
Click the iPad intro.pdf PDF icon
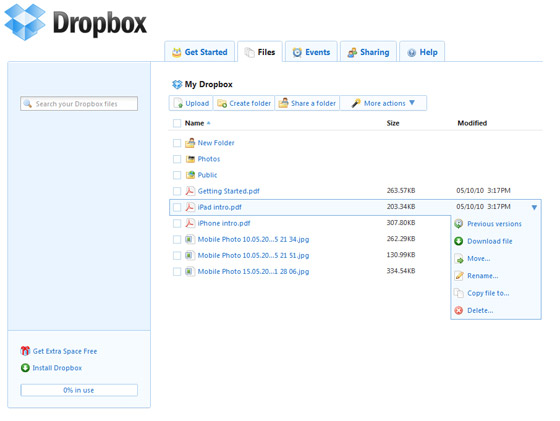click(190, 207)
